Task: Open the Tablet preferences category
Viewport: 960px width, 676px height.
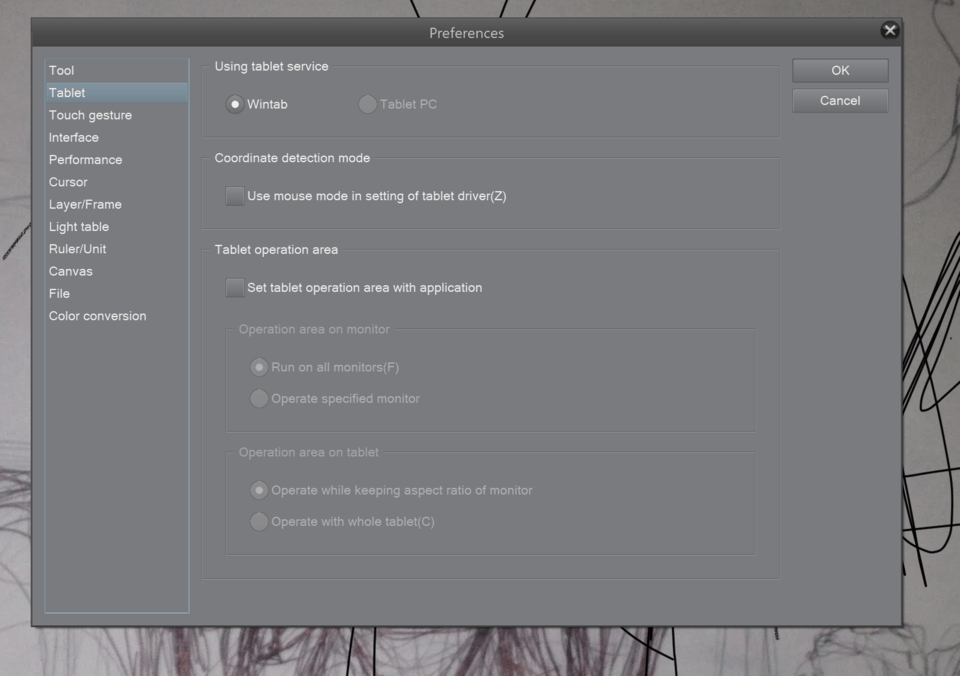Action: pos(116,93)
